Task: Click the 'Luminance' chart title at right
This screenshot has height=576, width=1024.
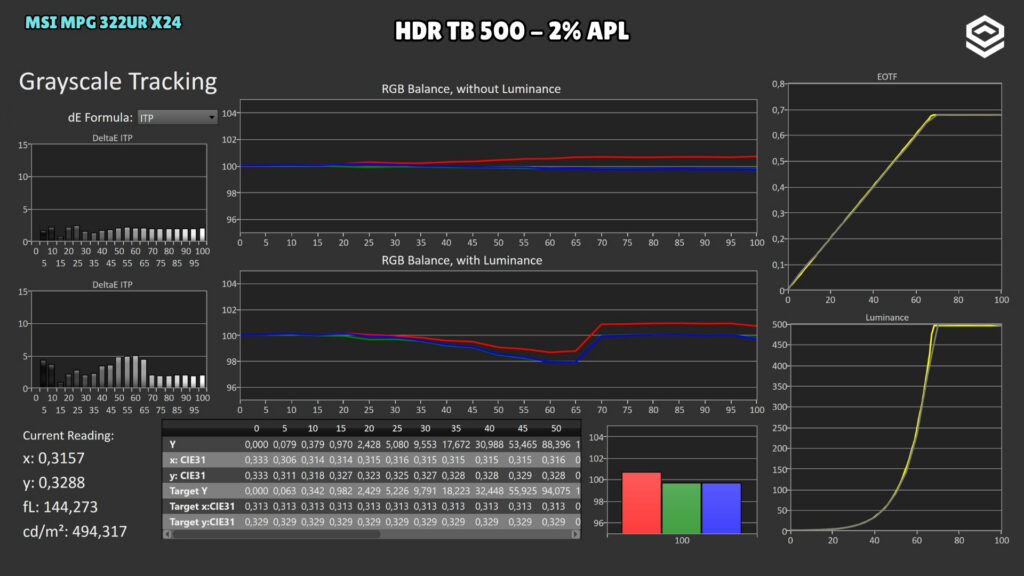Action: pos(887,317)
